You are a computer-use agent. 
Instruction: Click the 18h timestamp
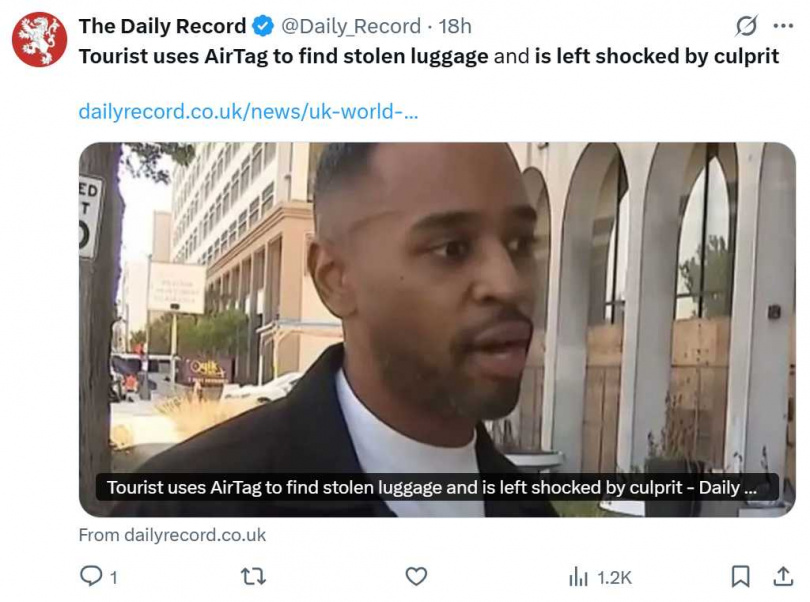455,26
